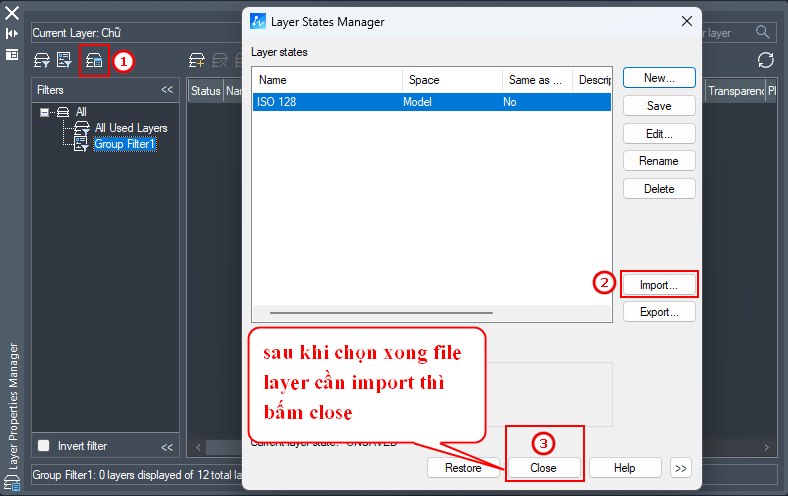Open New Property Filter icon in Layer Properties Manager
788x496 pixels.
[42, 61]
